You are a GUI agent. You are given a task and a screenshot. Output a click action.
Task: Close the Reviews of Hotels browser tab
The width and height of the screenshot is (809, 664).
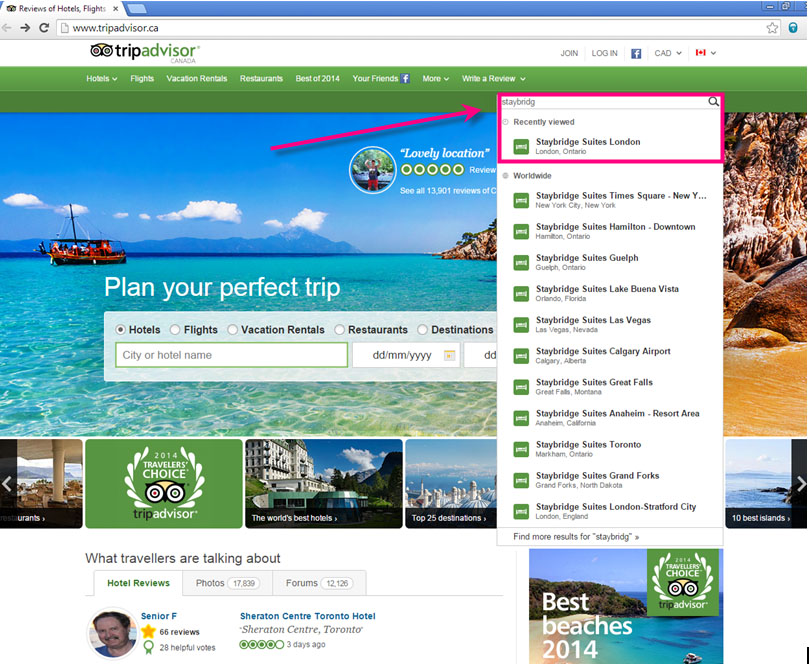tap(116, 9)
